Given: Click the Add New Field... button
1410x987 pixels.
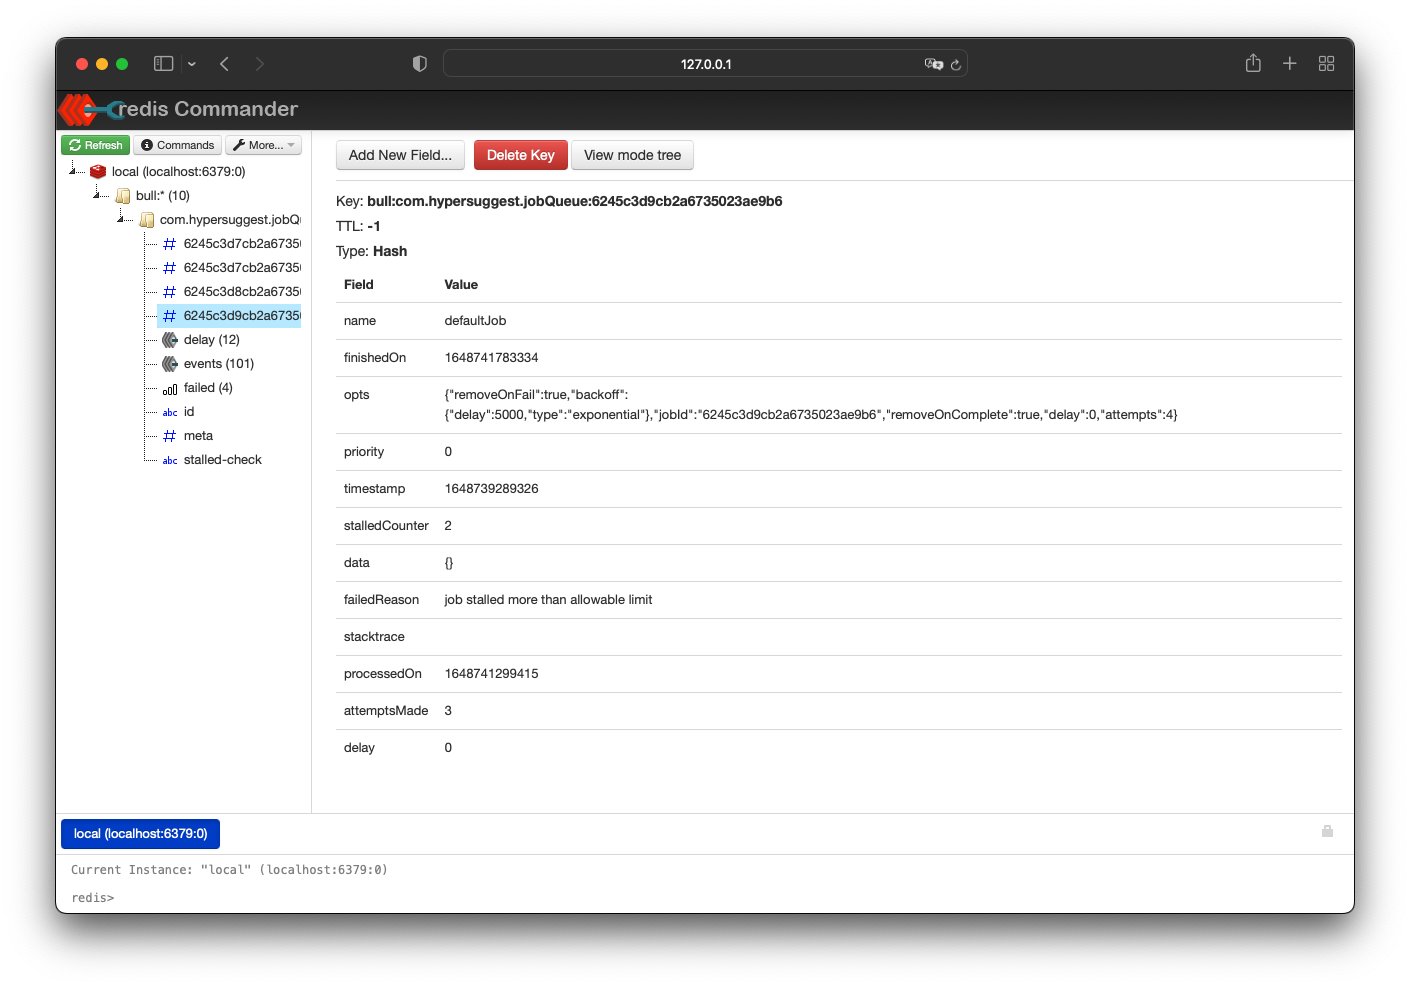Looking at the screenshot, I should pos(400,155).
